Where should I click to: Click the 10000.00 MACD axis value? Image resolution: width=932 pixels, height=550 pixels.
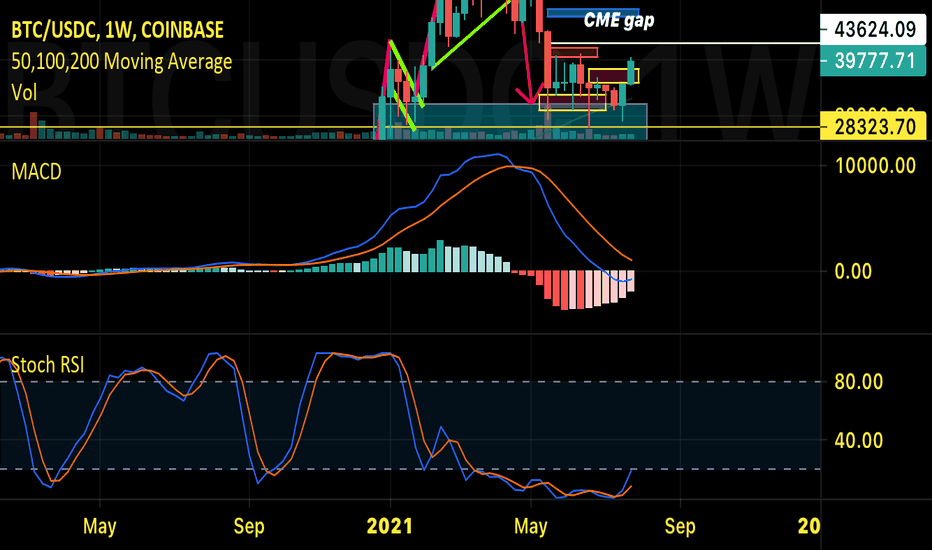coord(875,166)
